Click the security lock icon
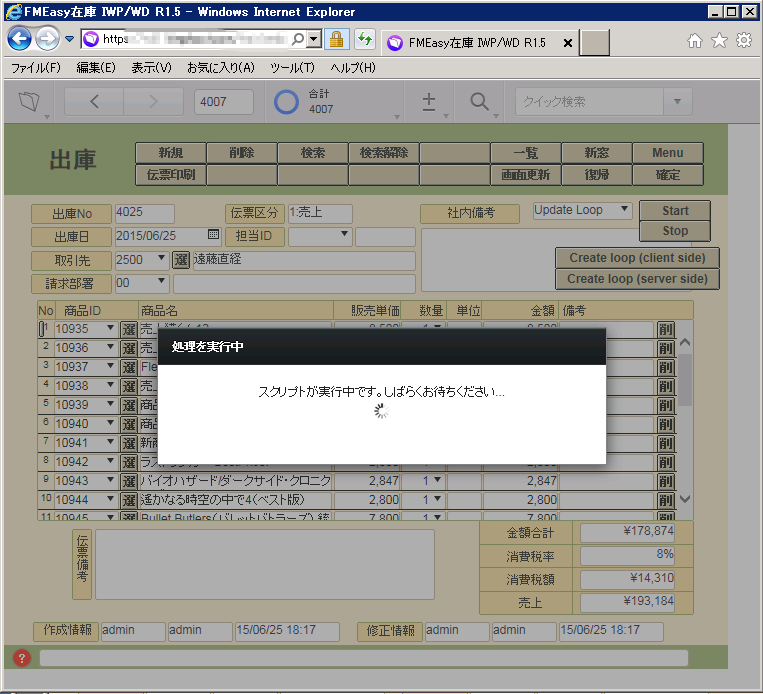Viewport: 763px width, 694px height. [336, 39]
